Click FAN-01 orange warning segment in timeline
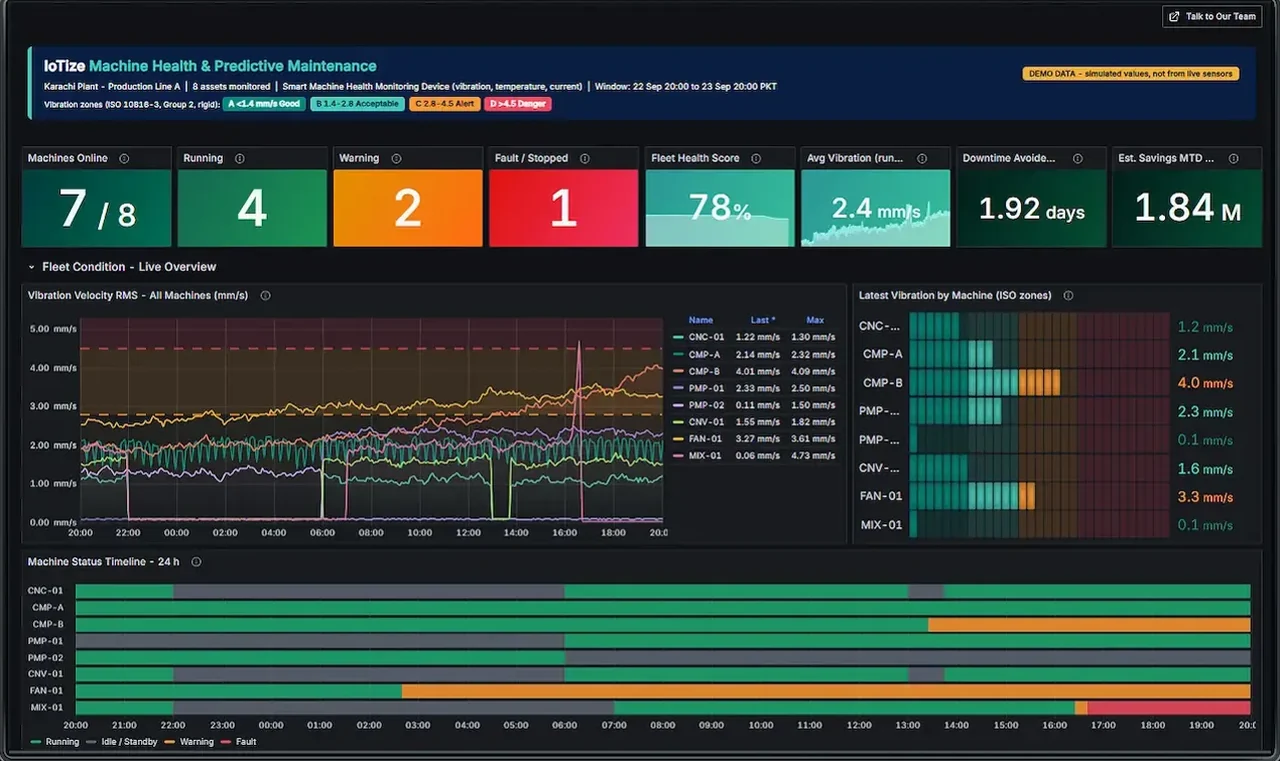The image size is (1280, 761). (x=826, y=691)
